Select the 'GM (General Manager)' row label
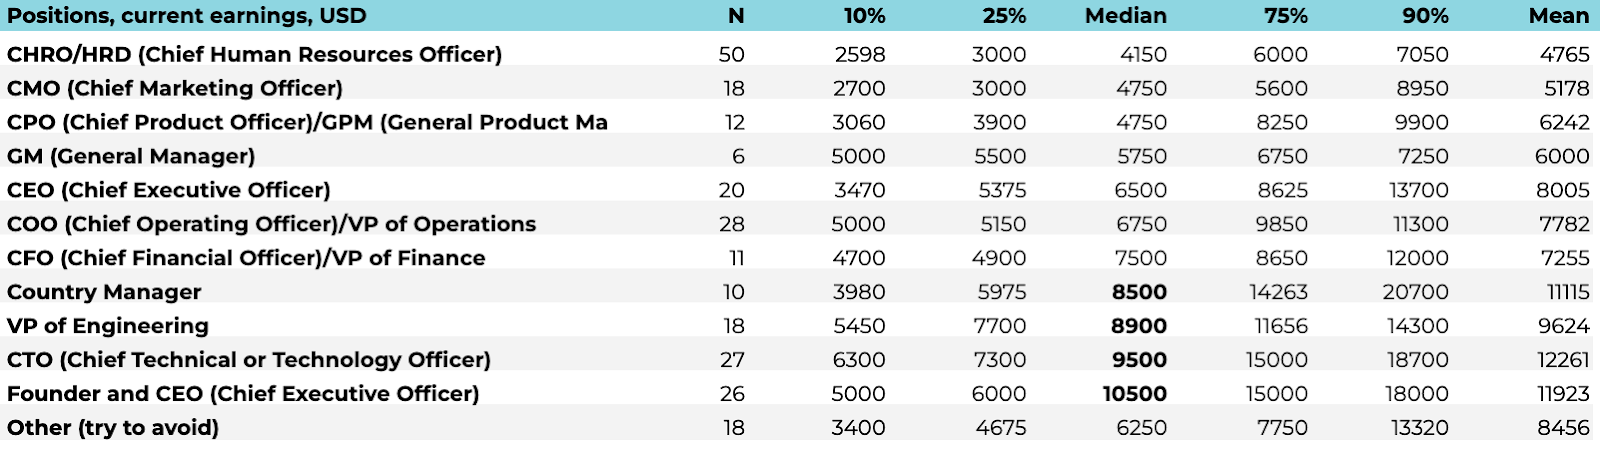Viewport: 1600px width, 451px height. (x=131, y=157)
